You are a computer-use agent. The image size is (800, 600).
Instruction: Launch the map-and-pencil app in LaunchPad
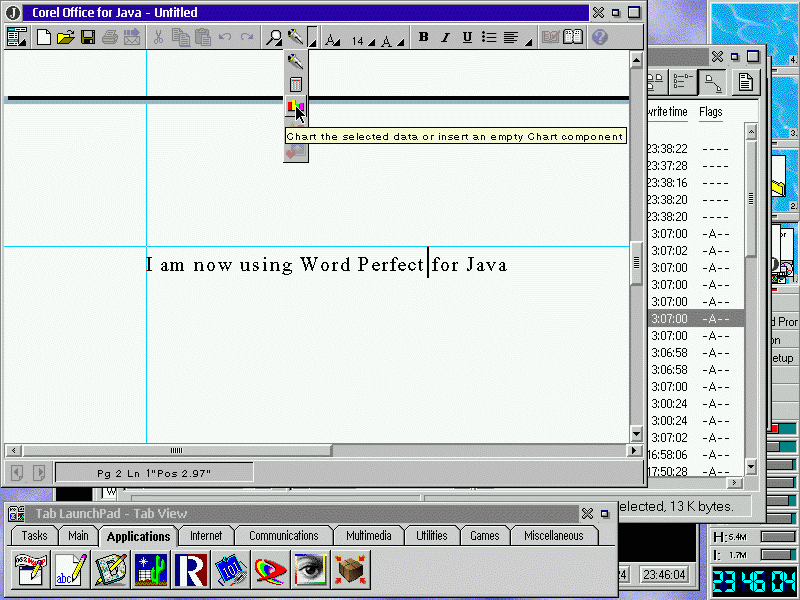111,569
